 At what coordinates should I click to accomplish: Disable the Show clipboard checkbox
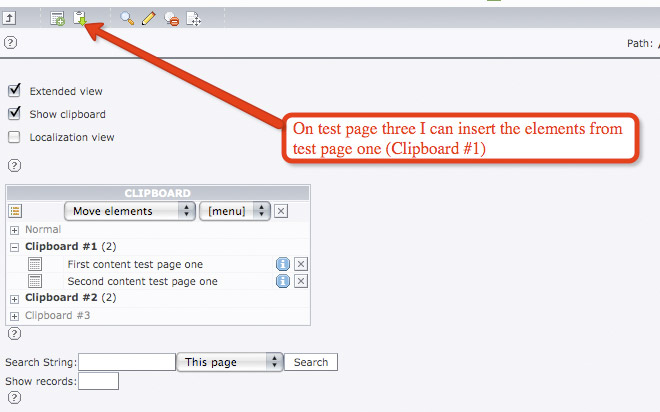(15, 113)
